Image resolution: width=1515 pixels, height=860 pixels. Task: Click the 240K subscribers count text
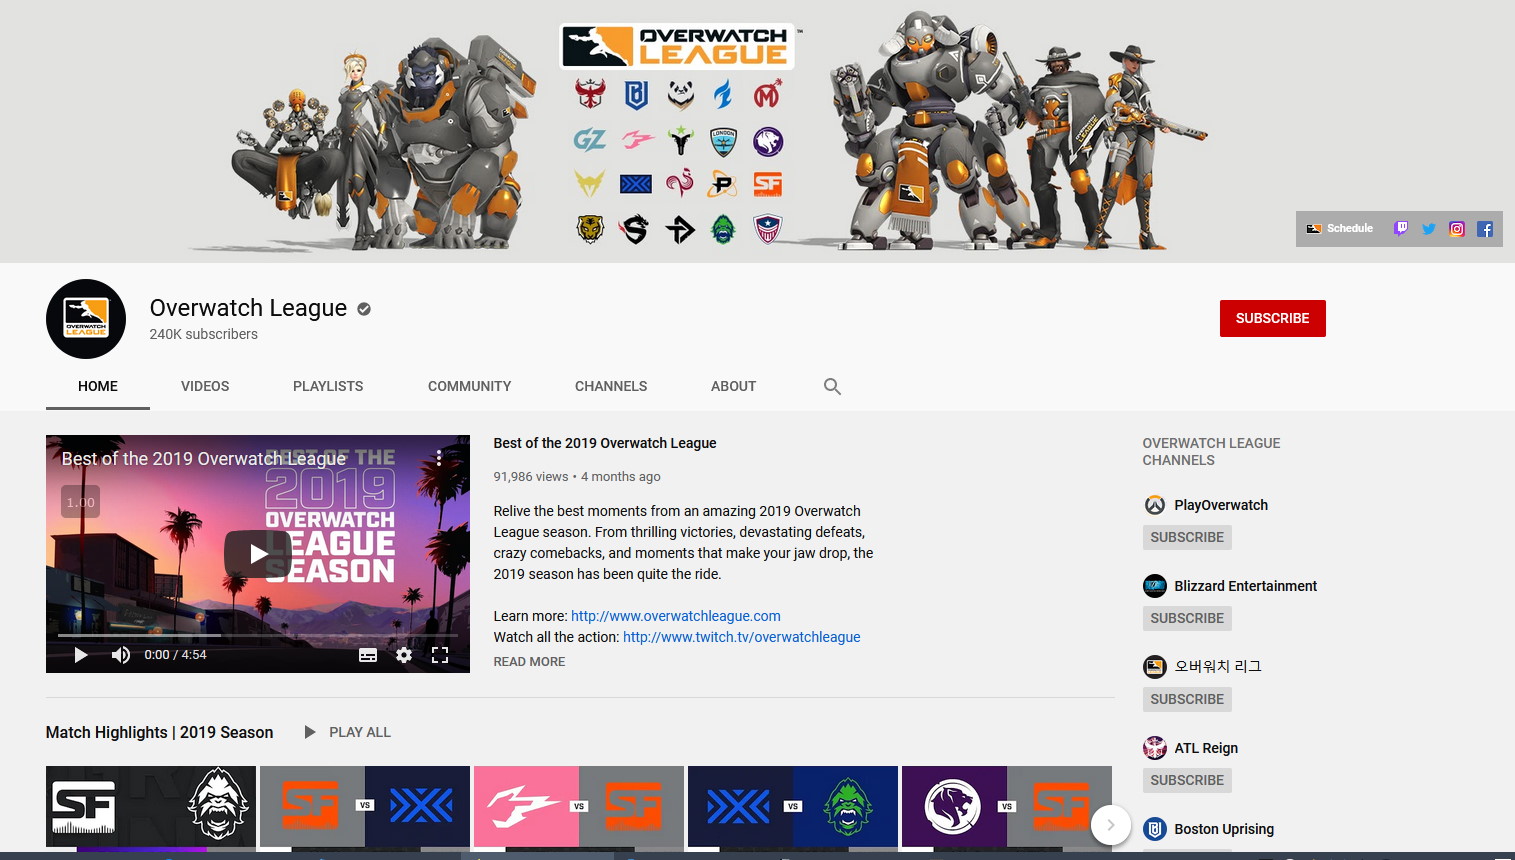[204, 334]
